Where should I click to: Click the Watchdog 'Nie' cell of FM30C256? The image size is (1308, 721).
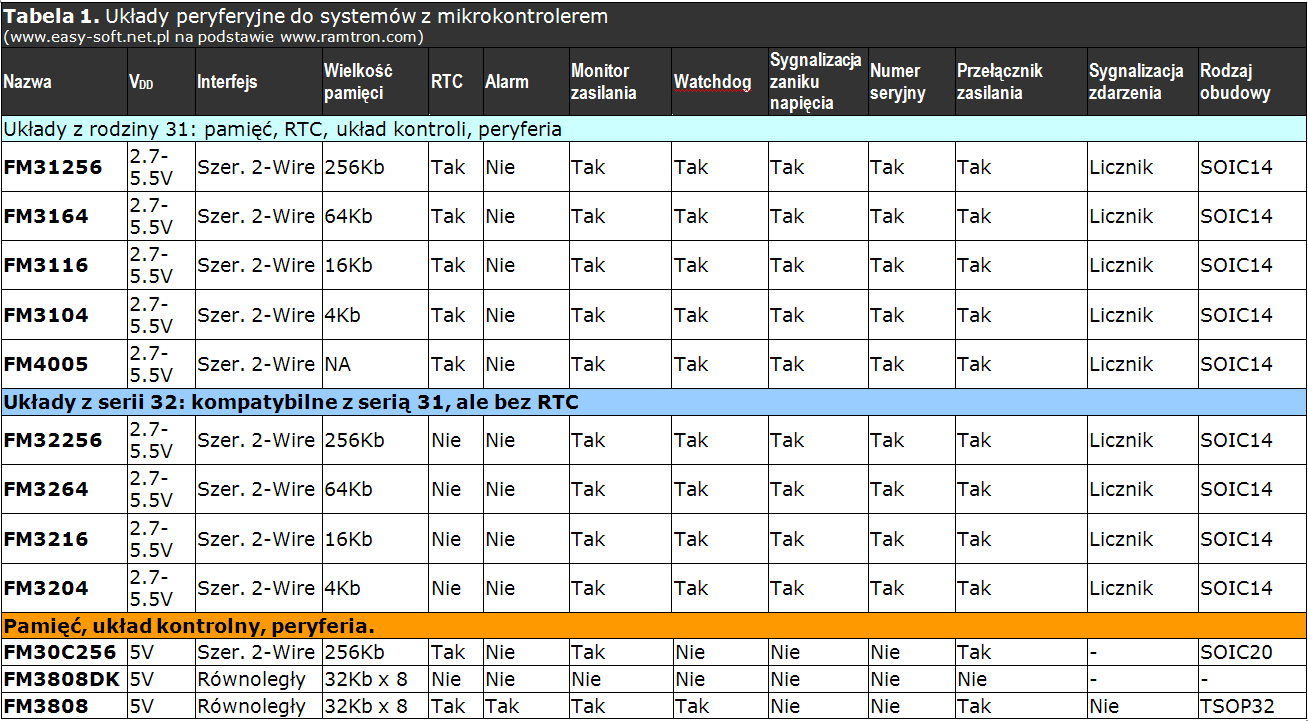pyautogui.click(x=720, y=652)
